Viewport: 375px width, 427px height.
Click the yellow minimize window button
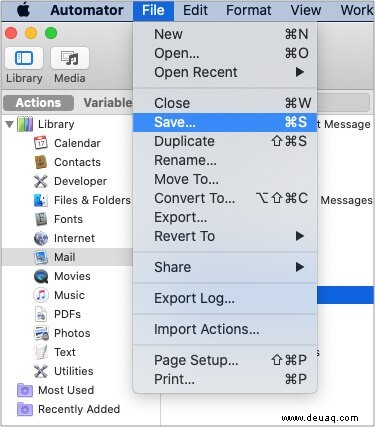[x=31, y=33]
